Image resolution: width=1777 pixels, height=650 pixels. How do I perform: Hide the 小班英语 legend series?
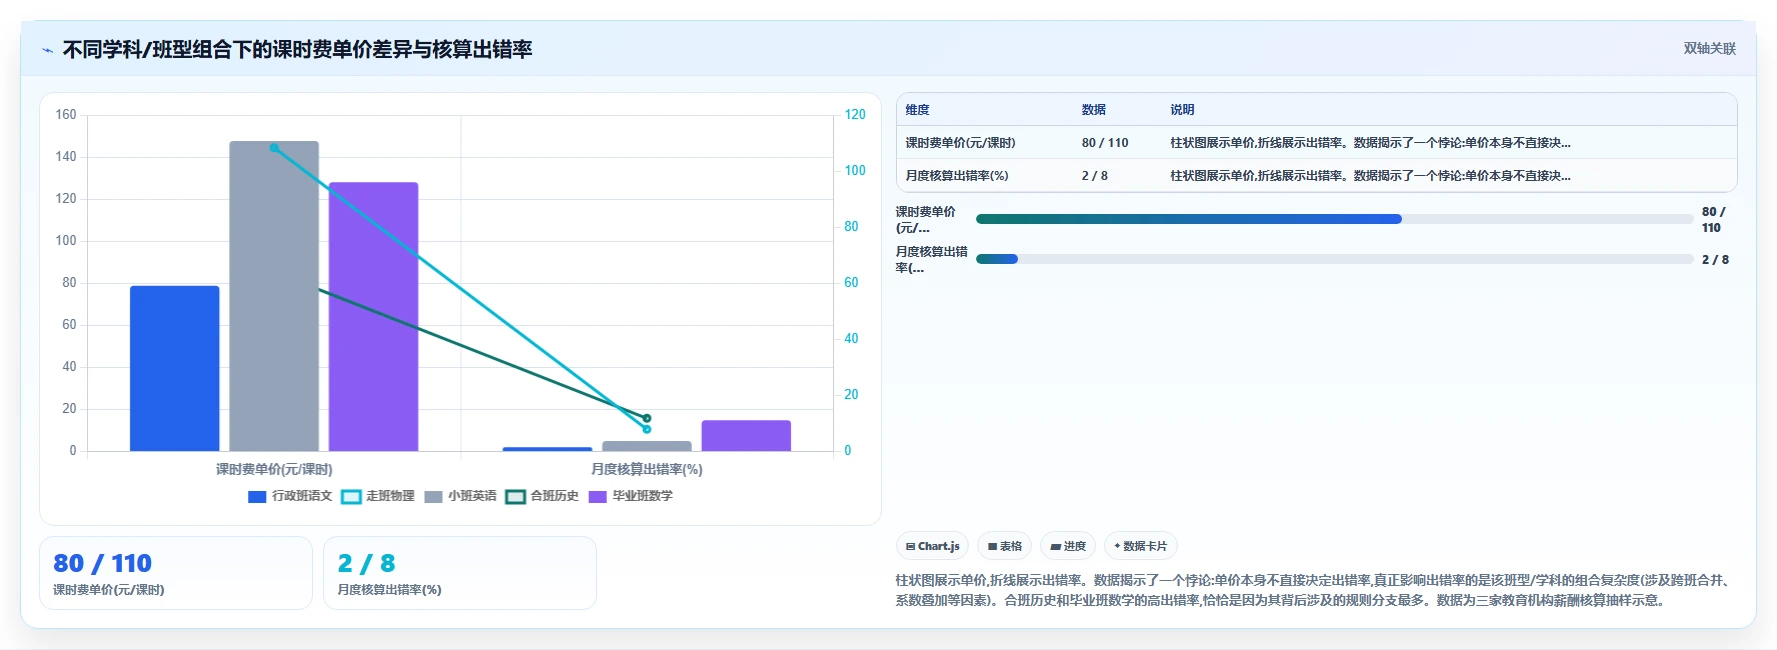point(460,496)
